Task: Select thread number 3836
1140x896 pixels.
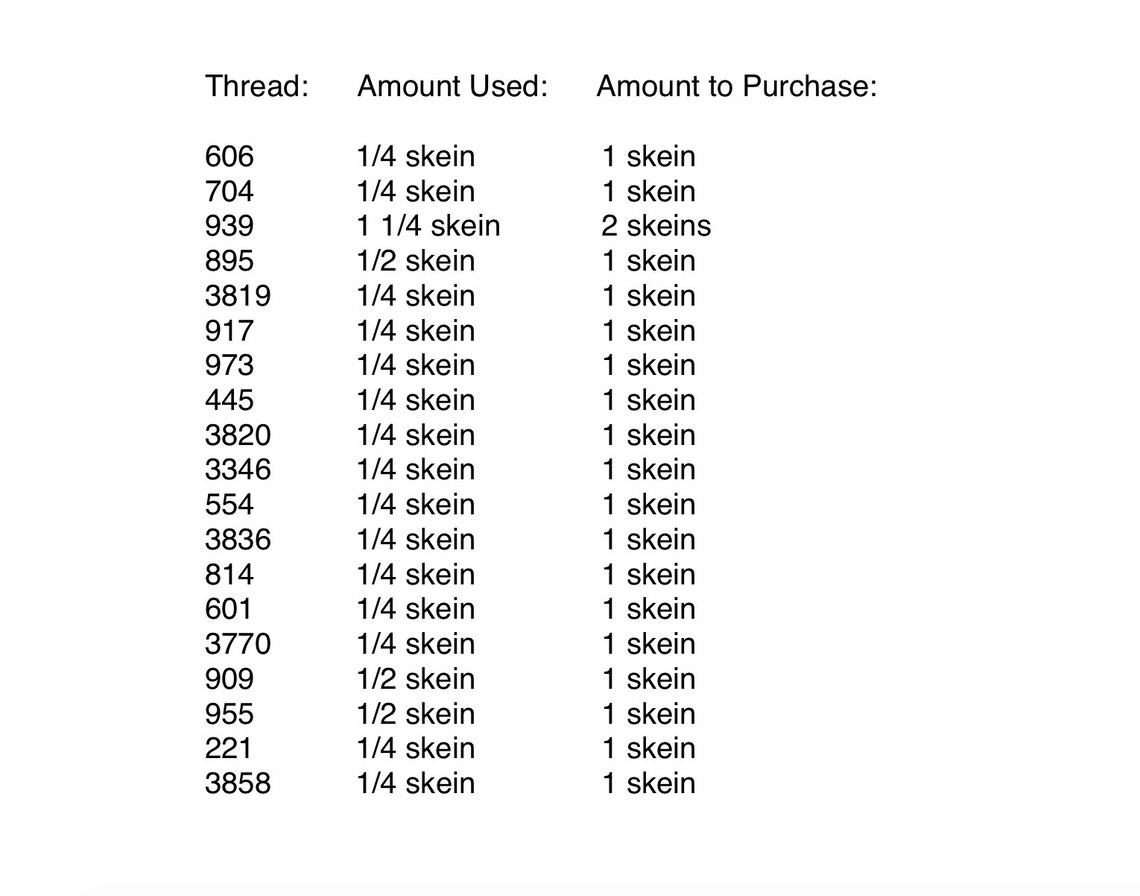Action: (x=238, y=539)
